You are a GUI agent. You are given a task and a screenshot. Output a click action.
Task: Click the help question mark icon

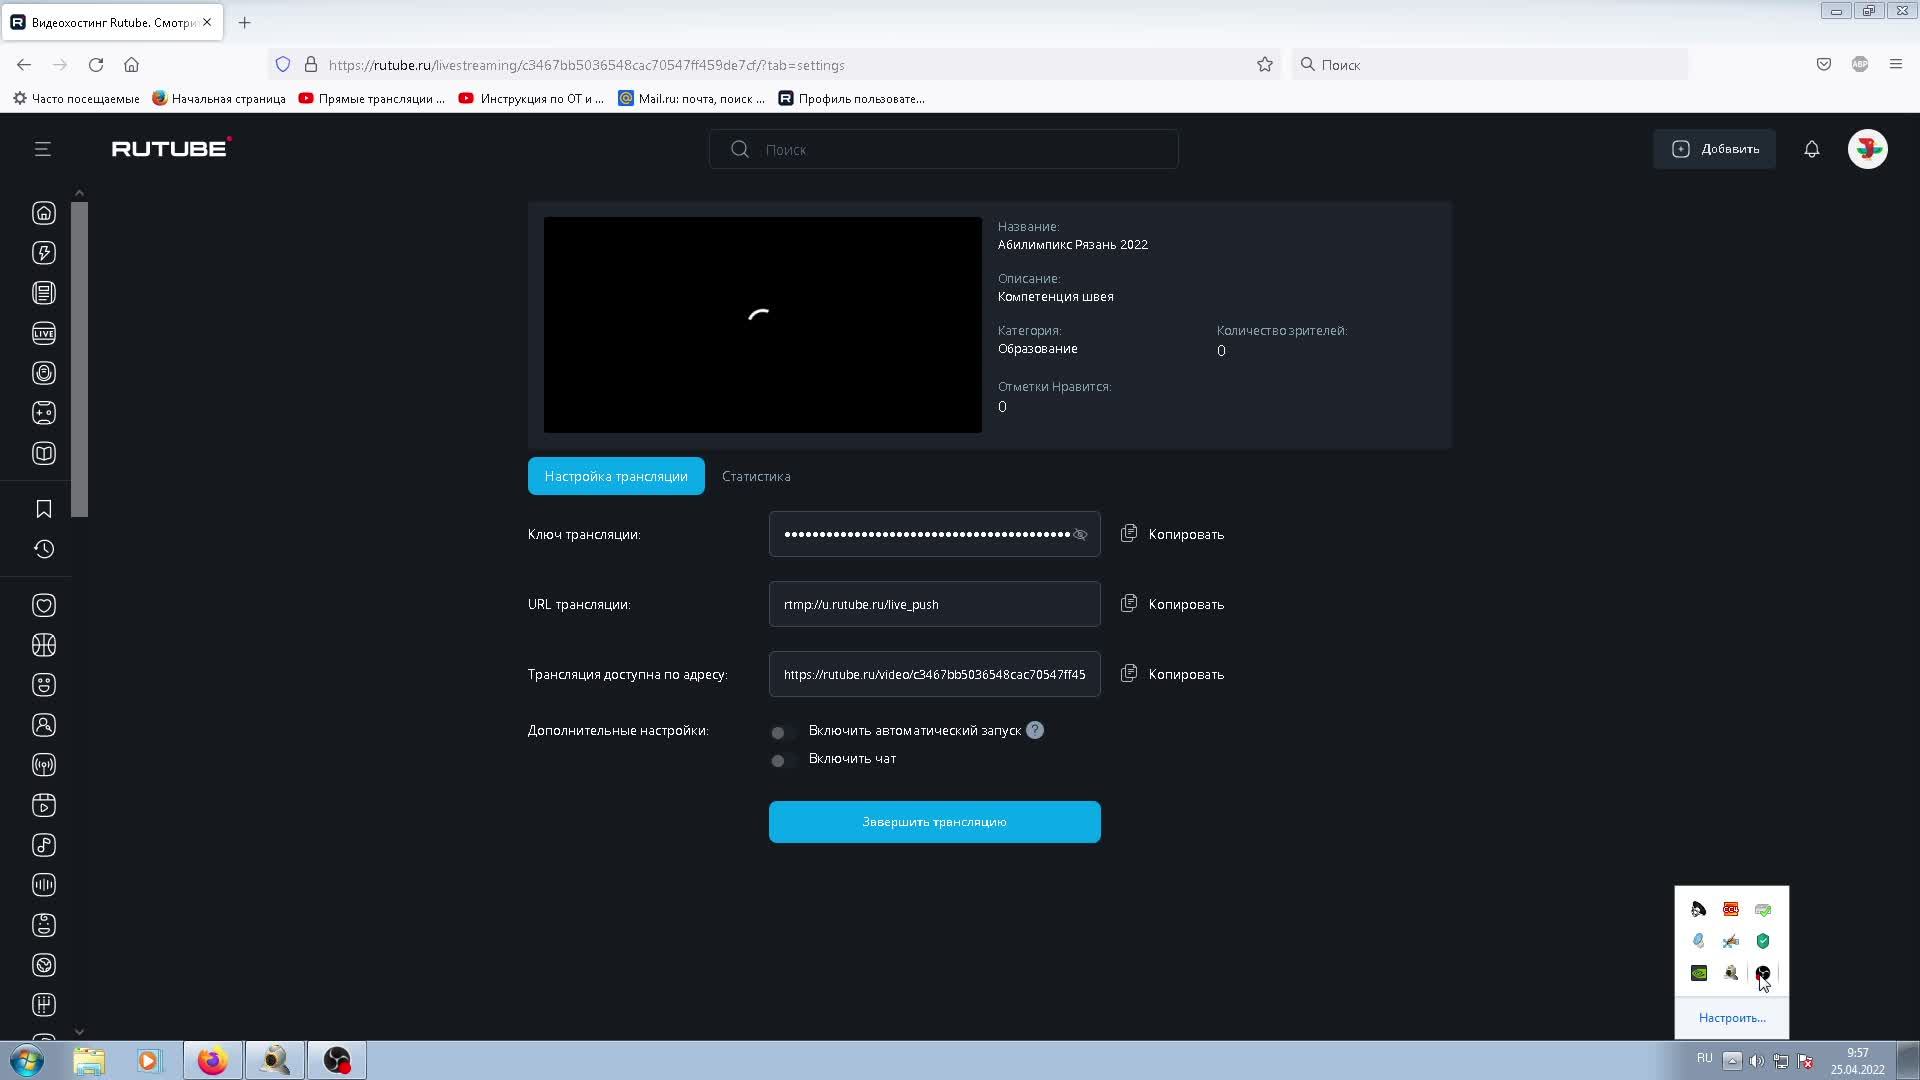click(x=1035, y=731)
